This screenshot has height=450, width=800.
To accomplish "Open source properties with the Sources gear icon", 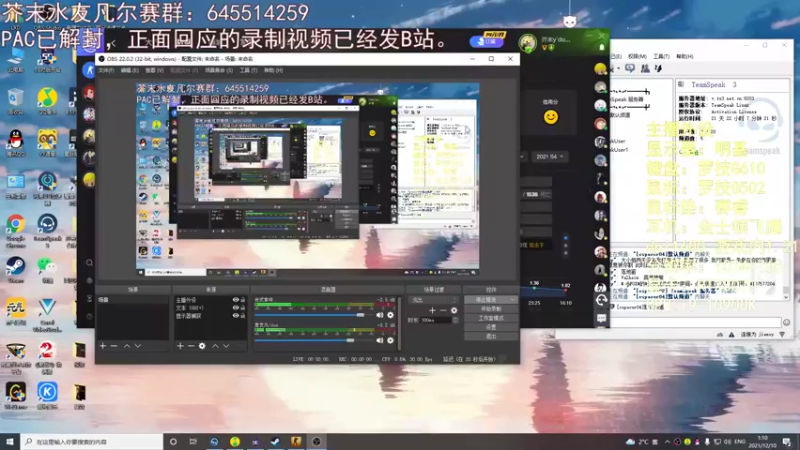I will tap(202, 346).
